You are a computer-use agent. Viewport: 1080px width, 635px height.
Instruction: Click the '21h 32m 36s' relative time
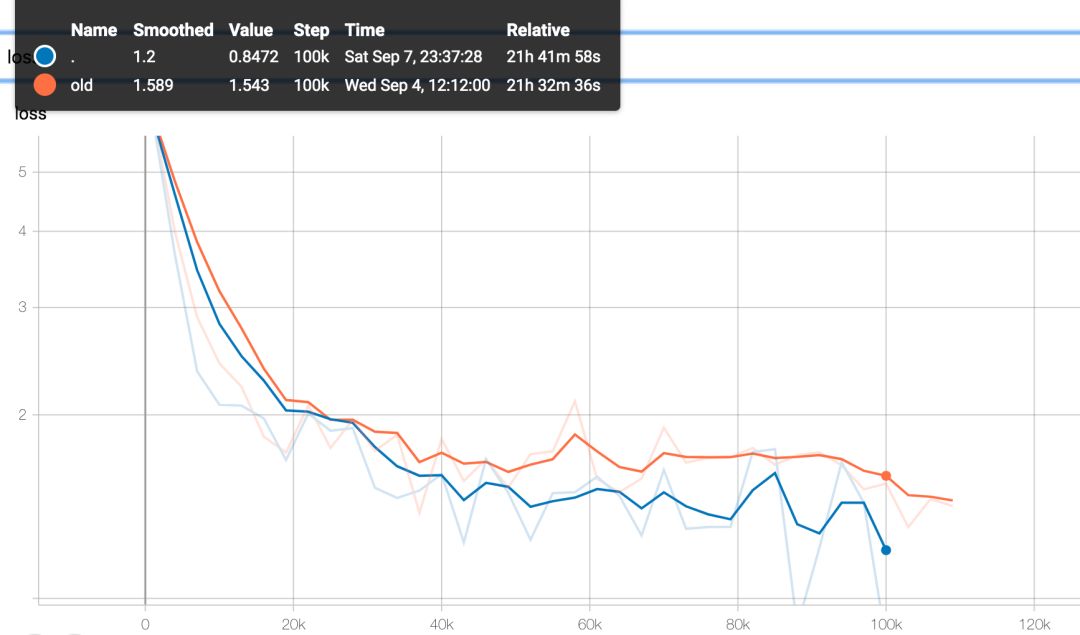[553, 85]
